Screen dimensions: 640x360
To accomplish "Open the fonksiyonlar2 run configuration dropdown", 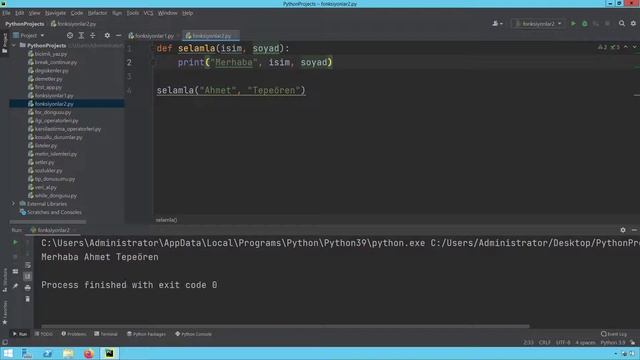I will pos(538,24).
